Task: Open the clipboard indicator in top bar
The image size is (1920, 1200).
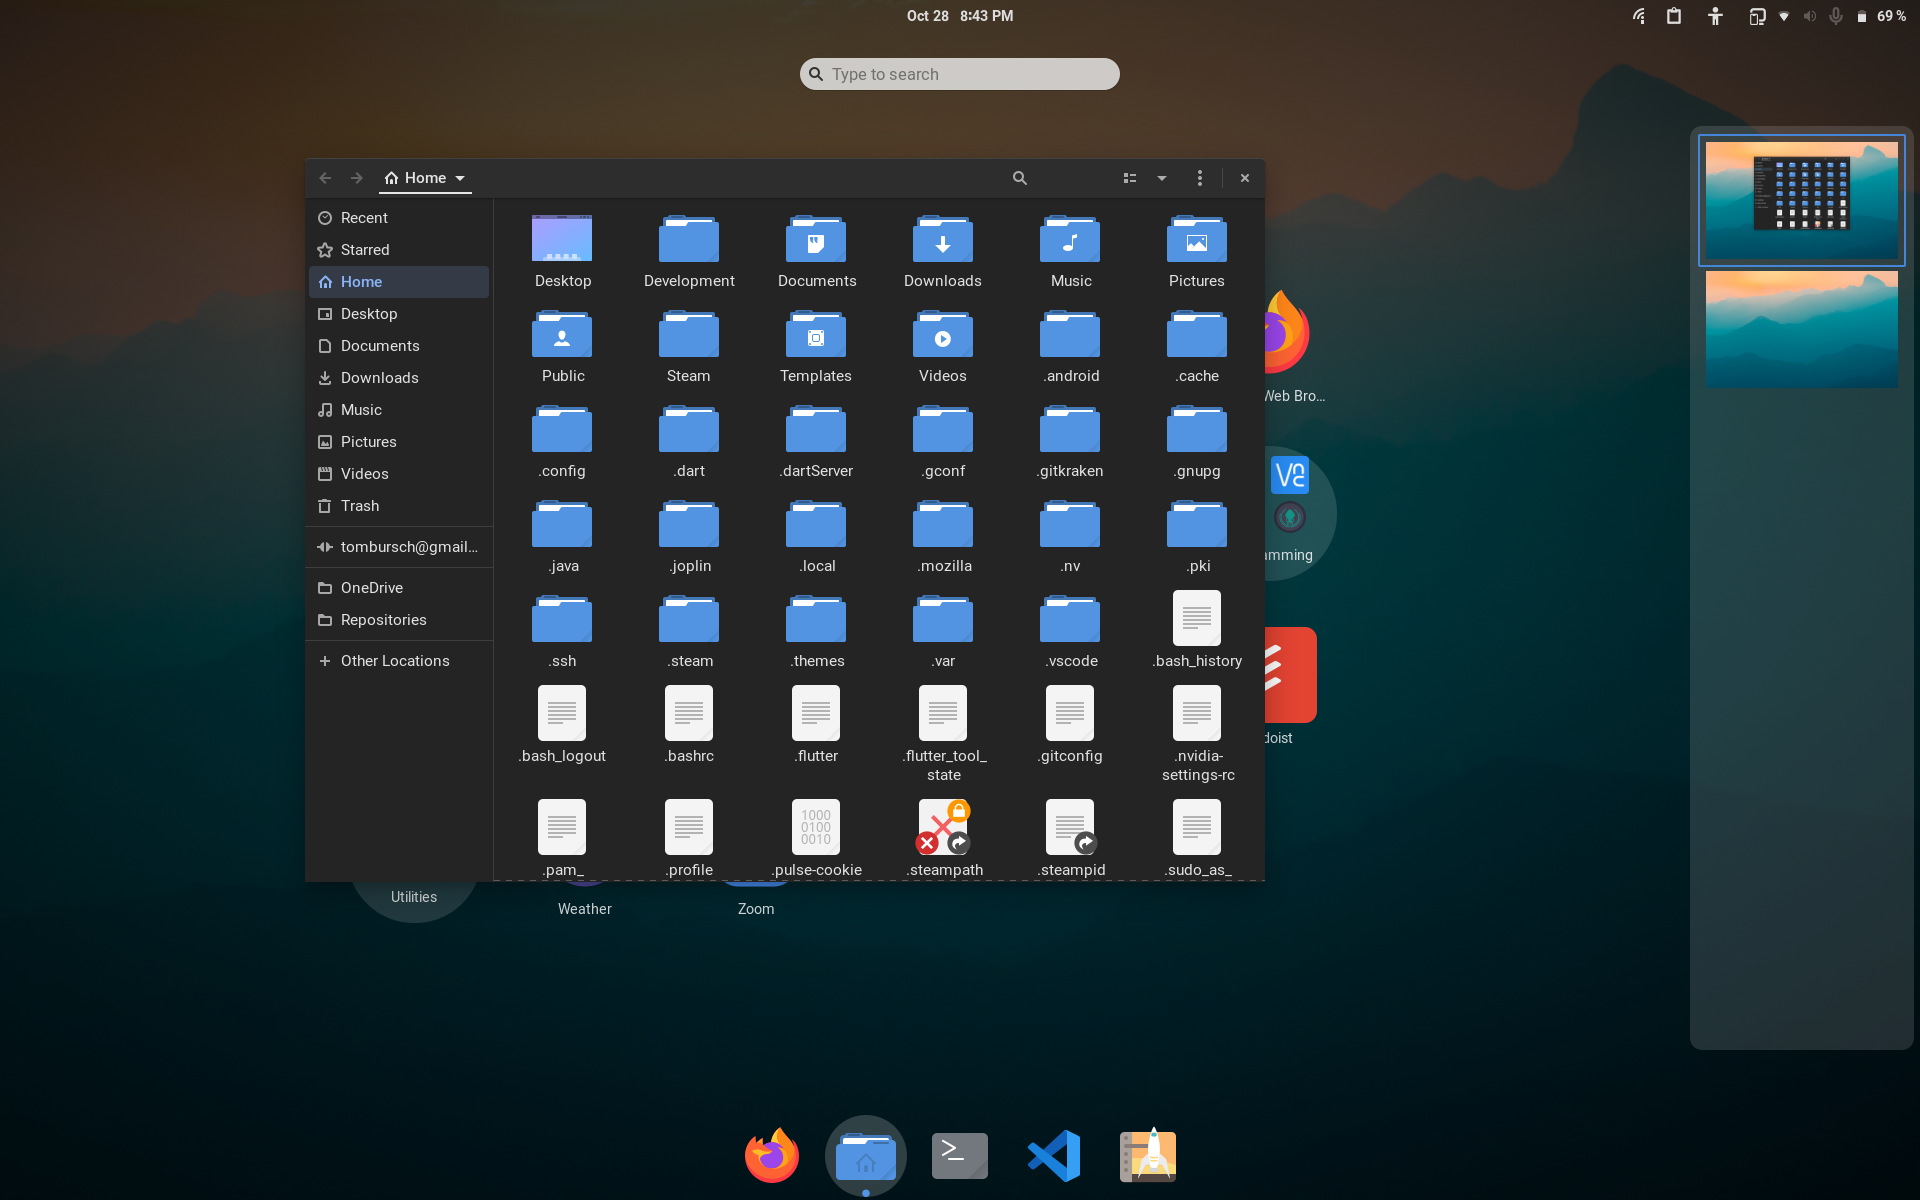Action: click(1674, 16)
